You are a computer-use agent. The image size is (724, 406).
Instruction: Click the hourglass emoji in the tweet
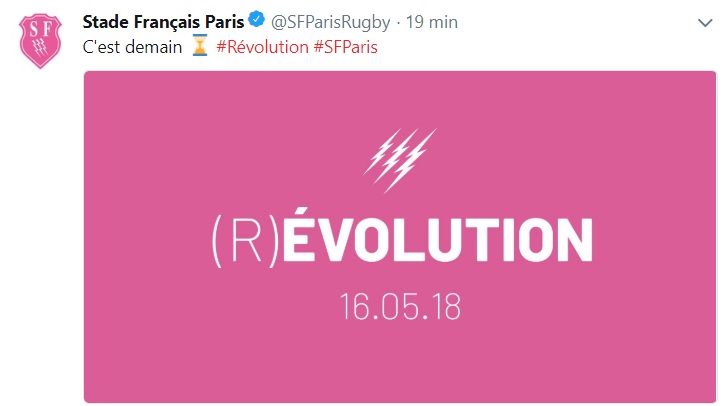pos(199,47)
